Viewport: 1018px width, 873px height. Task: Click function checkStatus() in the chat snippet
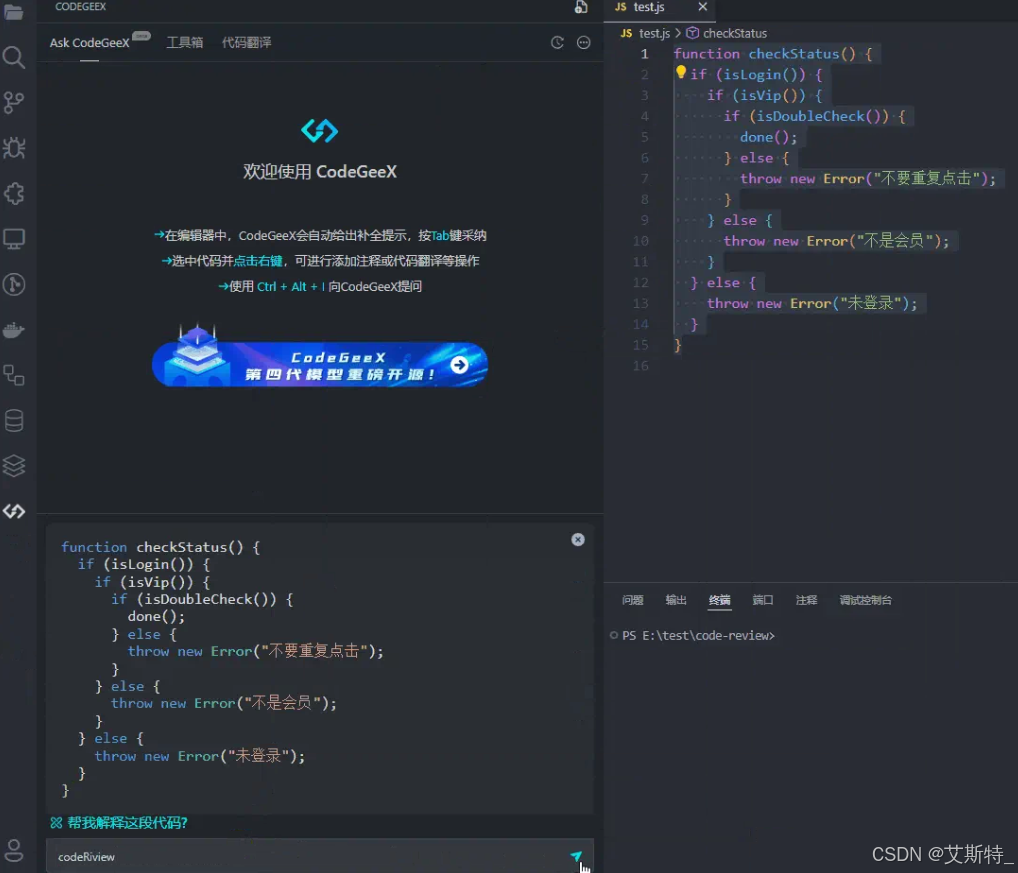[152, 547]
